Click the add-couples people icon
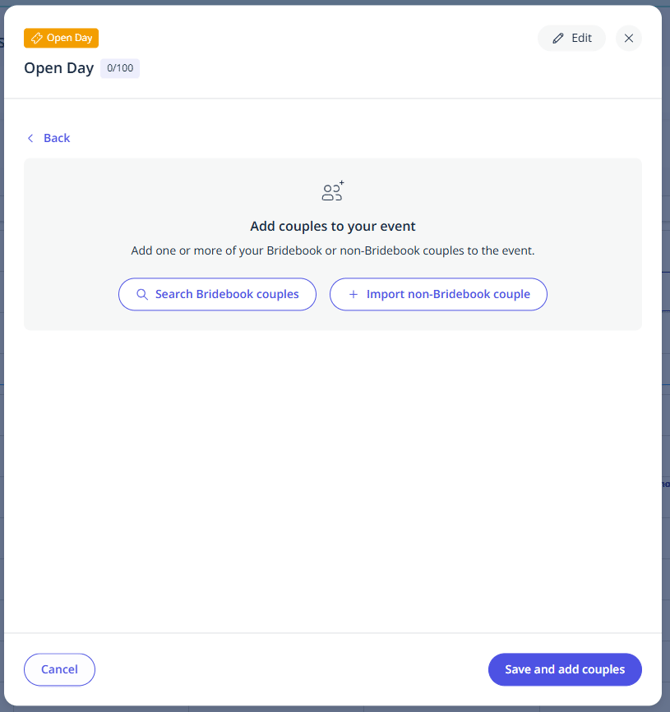This screenshot has height=712, width=670. point(333,191)
